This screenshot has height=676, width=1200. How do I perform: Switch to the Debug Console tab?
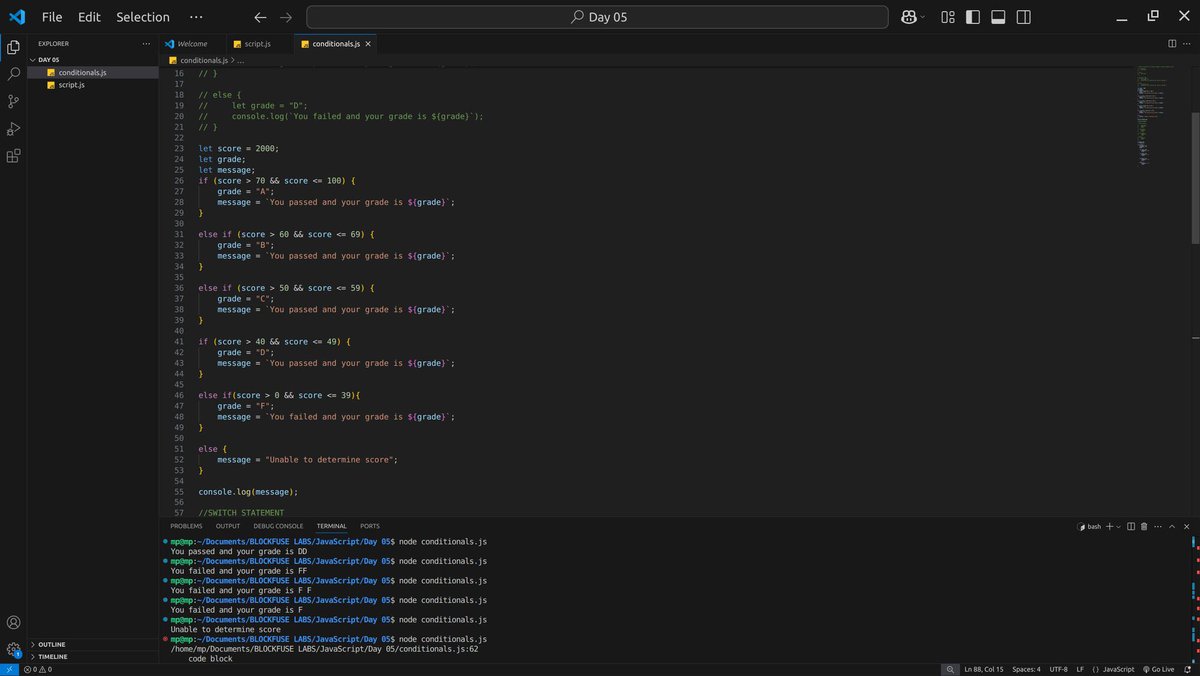click(x=278, y=526)
